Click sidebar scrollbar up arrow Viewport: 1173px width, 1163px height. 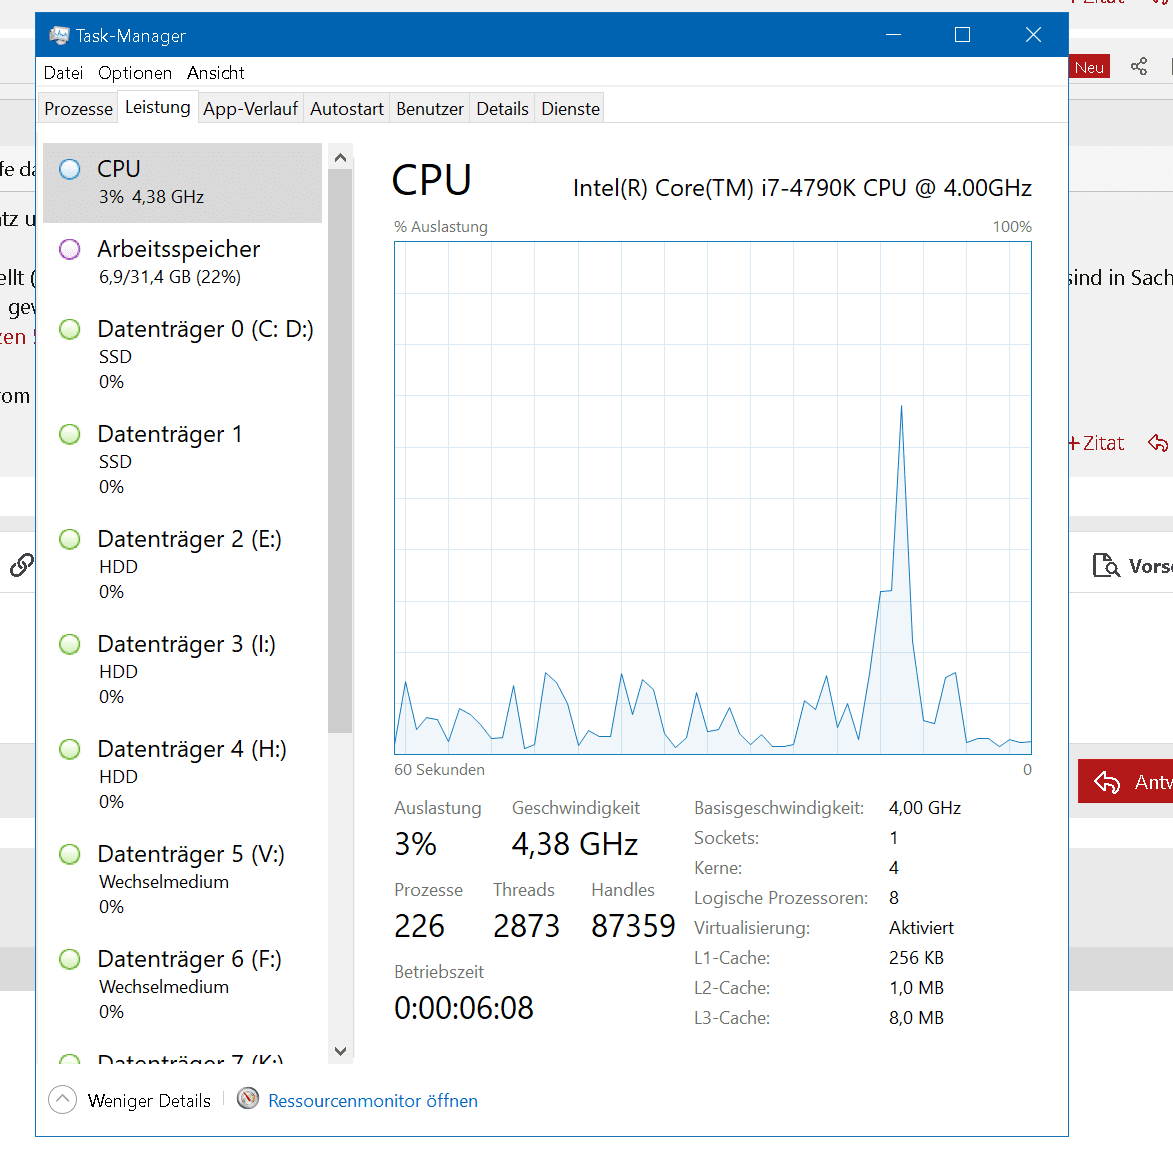pyautogui.click(x=340, y=157)
